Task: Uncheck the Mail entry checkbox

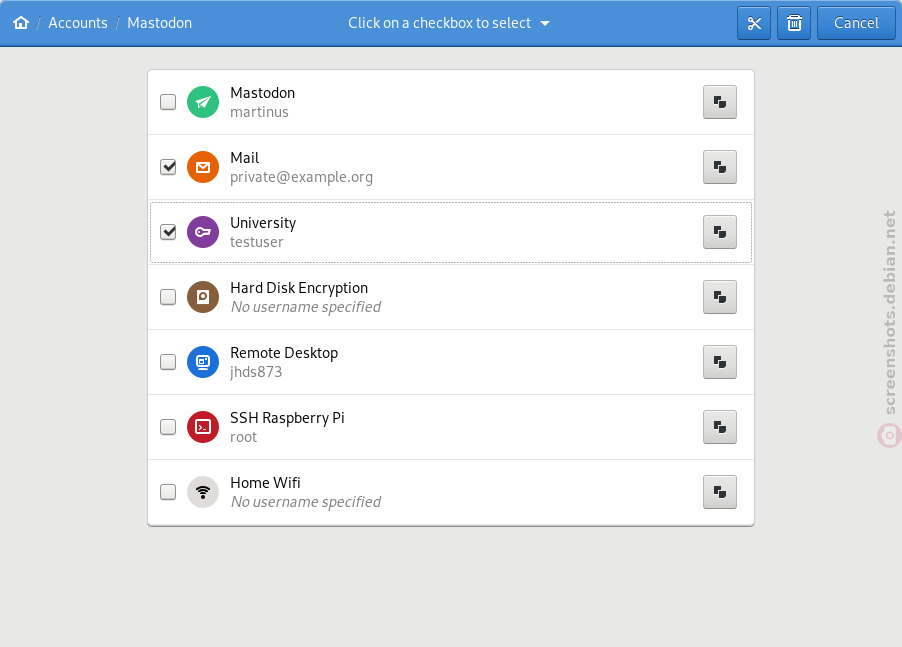Action: [x=168, y=167]
